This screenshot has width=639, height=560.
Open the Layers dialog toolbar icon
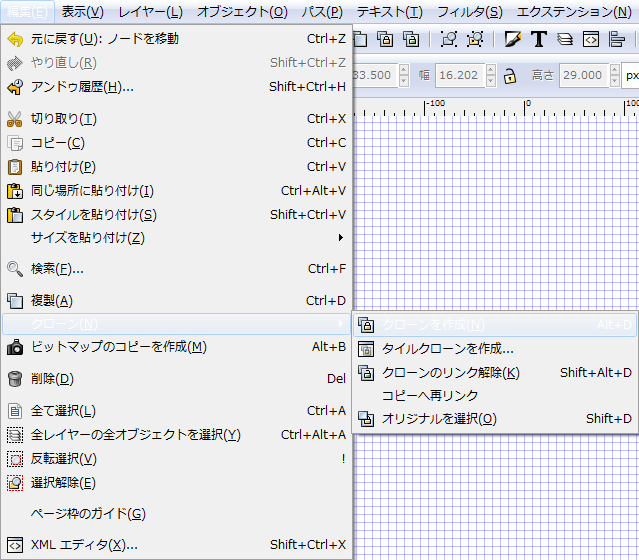coord(564,39)
